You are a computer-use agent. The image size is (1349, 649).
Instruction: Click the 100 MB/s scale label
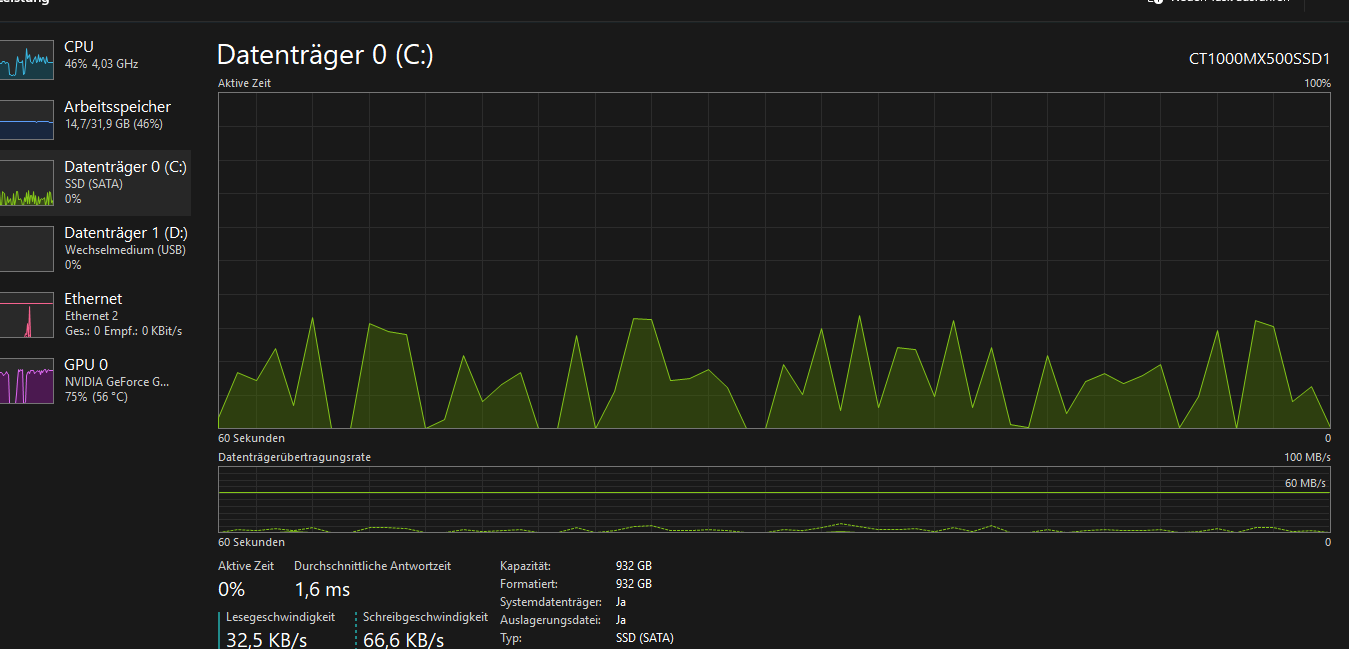[x=1307, y=457]
